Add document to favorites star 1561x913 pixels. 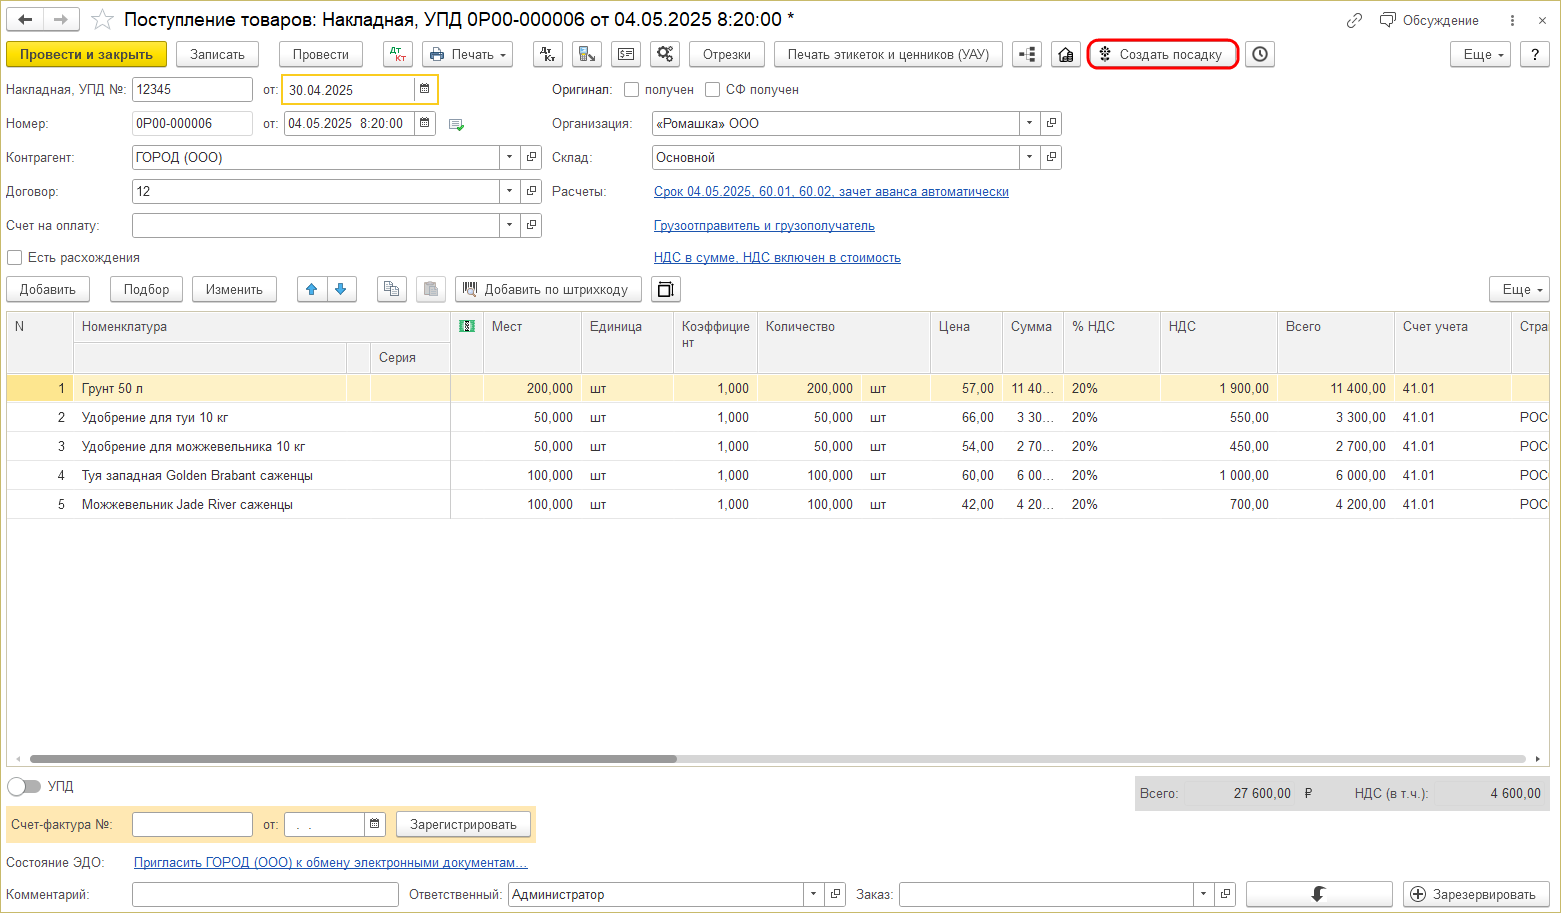(103, 20)
